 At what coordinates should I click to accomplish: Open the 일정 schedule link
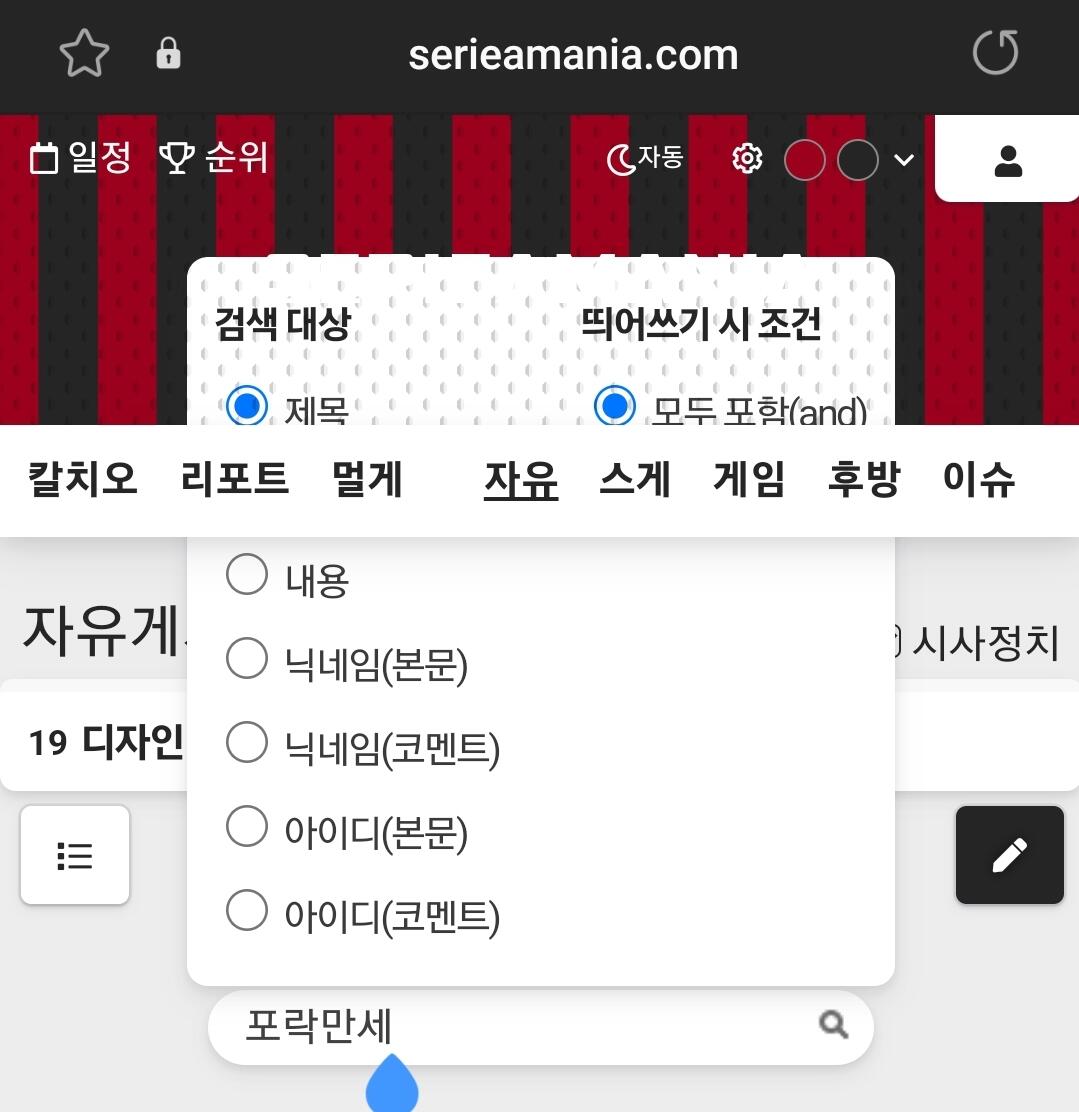81,157
